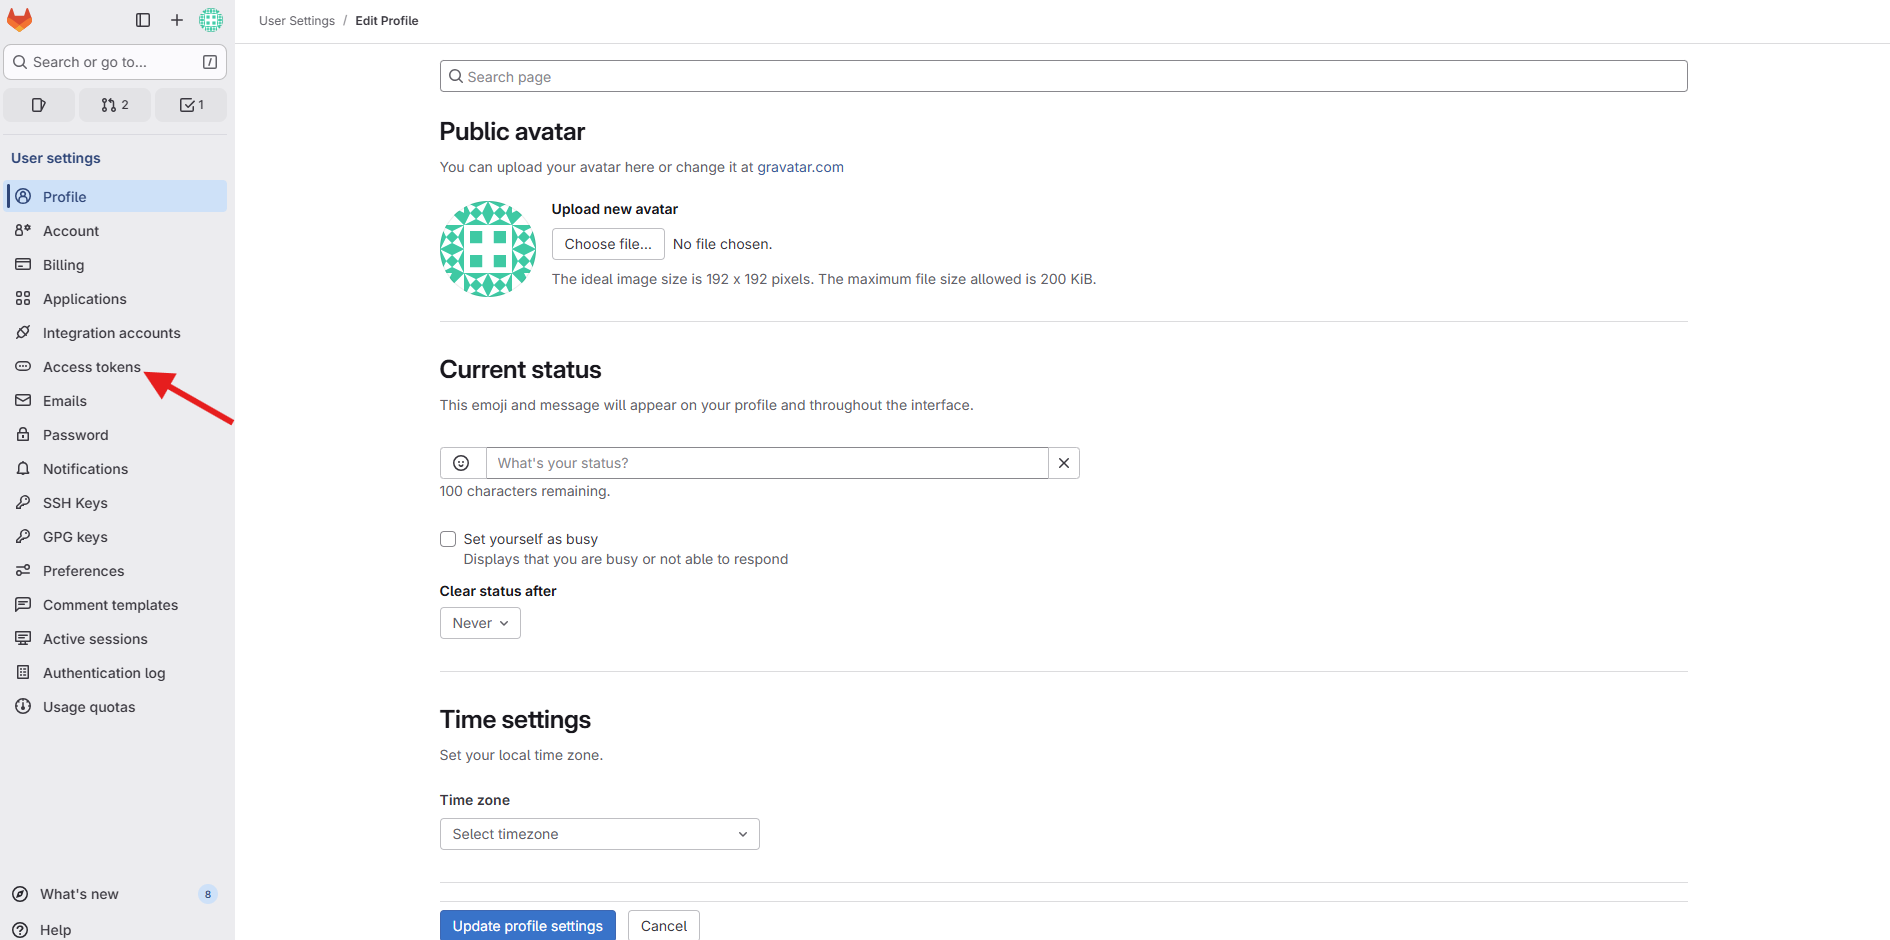Collapse the sidebar using panel toggle icon
Image resolution: width=1890 pixels, height=940 pixels.
click(142, 19)
